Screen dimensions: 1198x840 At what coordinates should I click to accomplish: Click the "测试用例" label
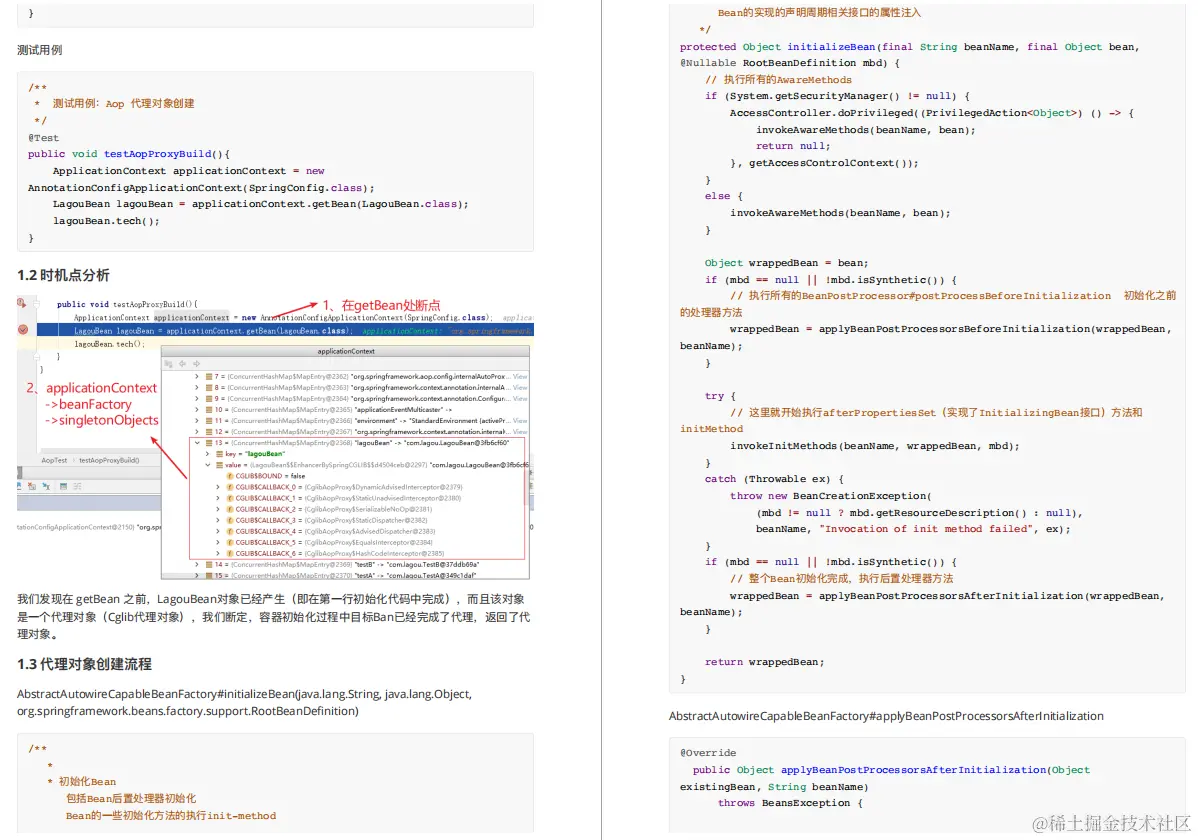[x=40, y=50]
